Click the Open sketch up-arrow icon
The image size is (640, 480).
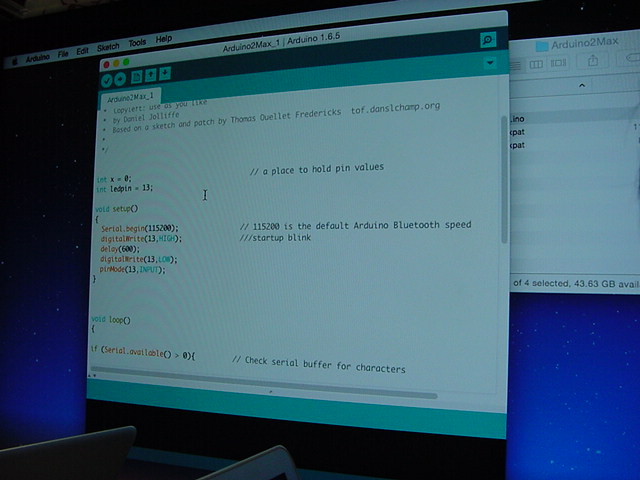click(x=151, y=75)
